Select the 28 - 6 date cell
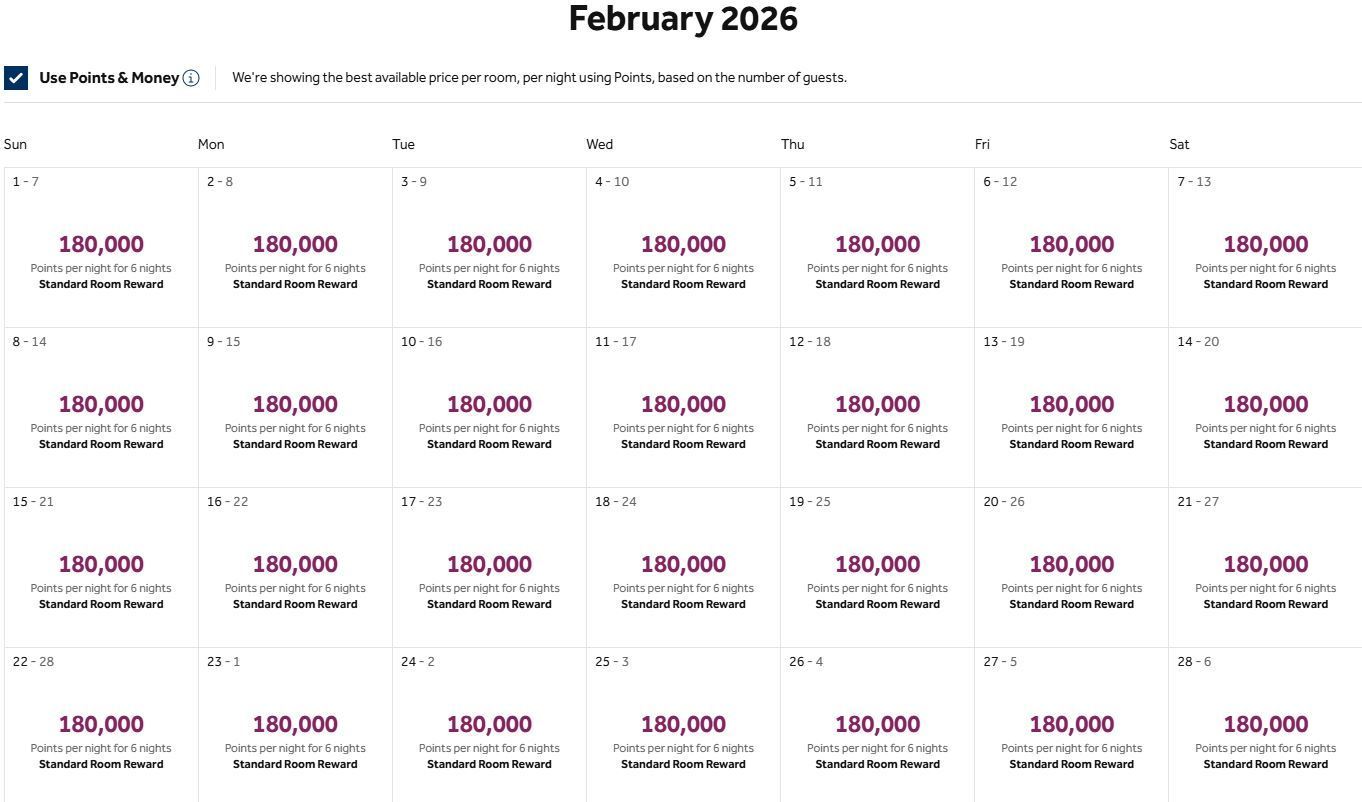1362x802 pixels. coord(1265,725)
